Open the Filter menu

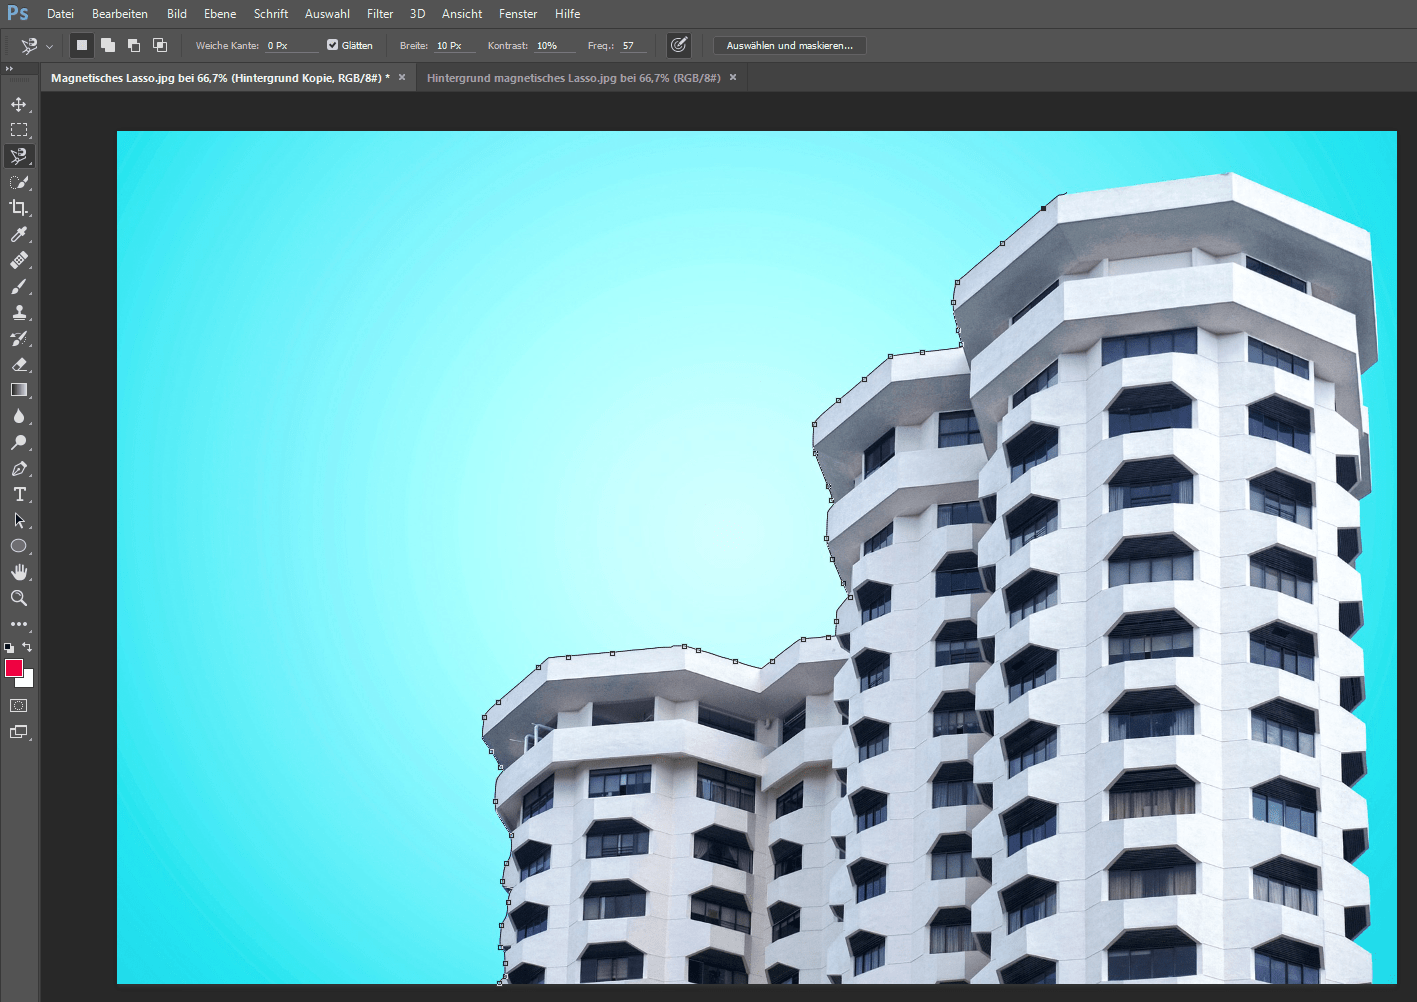pos(380,14)
